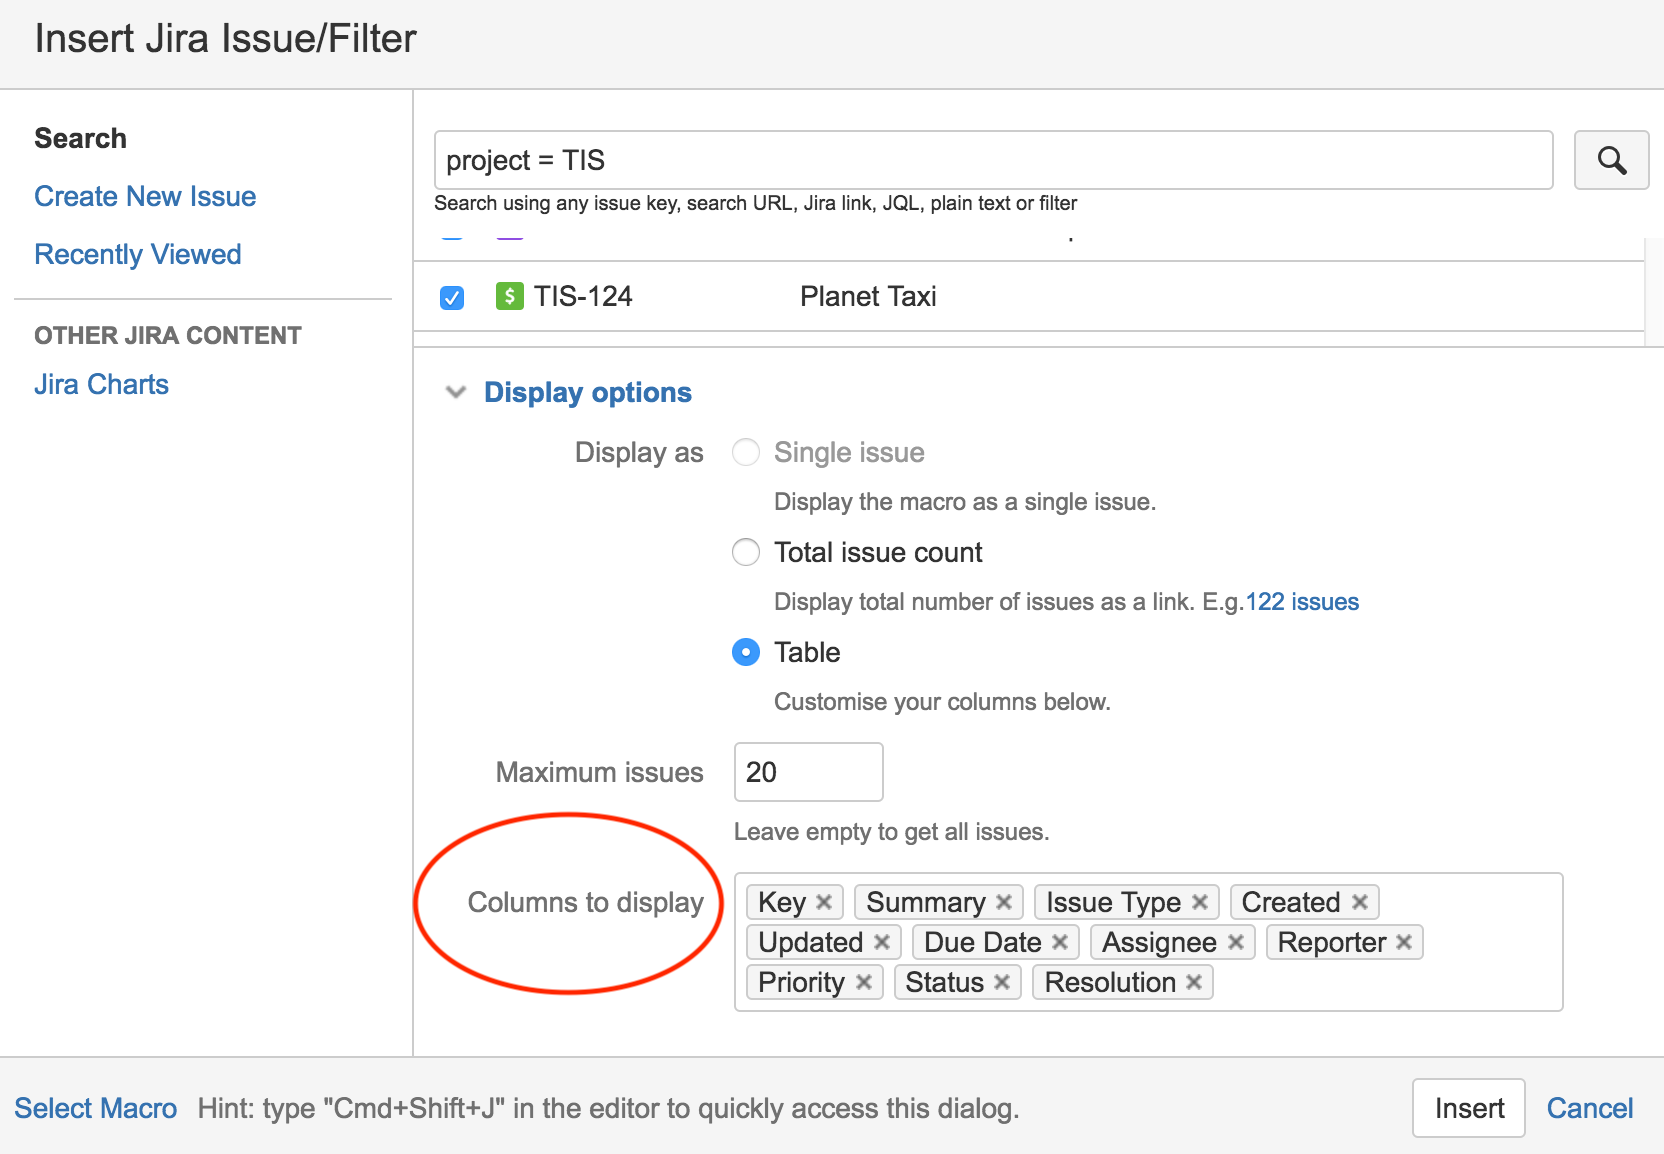Open Recently Viewed
The width and height of the screenshot is (1664, 1154).
[x=137, y=253]
